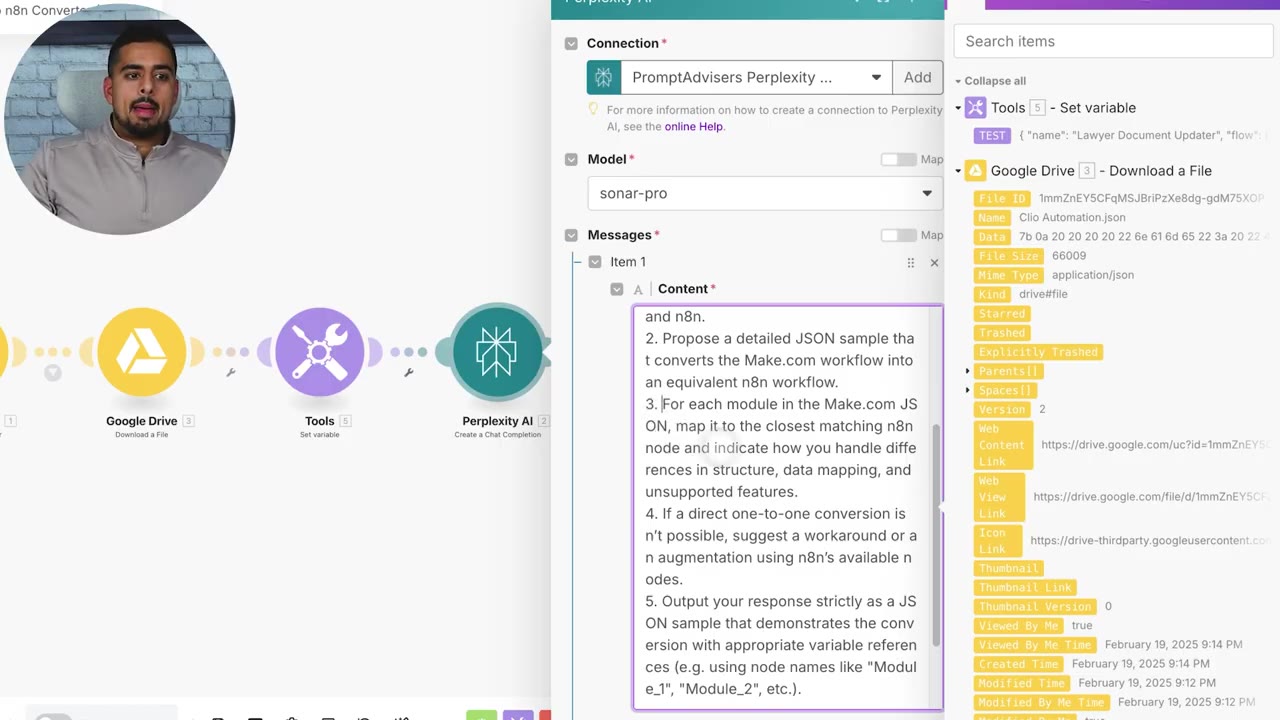
Task: Insert the Web View Link variable pill
Action: [999, 497]
